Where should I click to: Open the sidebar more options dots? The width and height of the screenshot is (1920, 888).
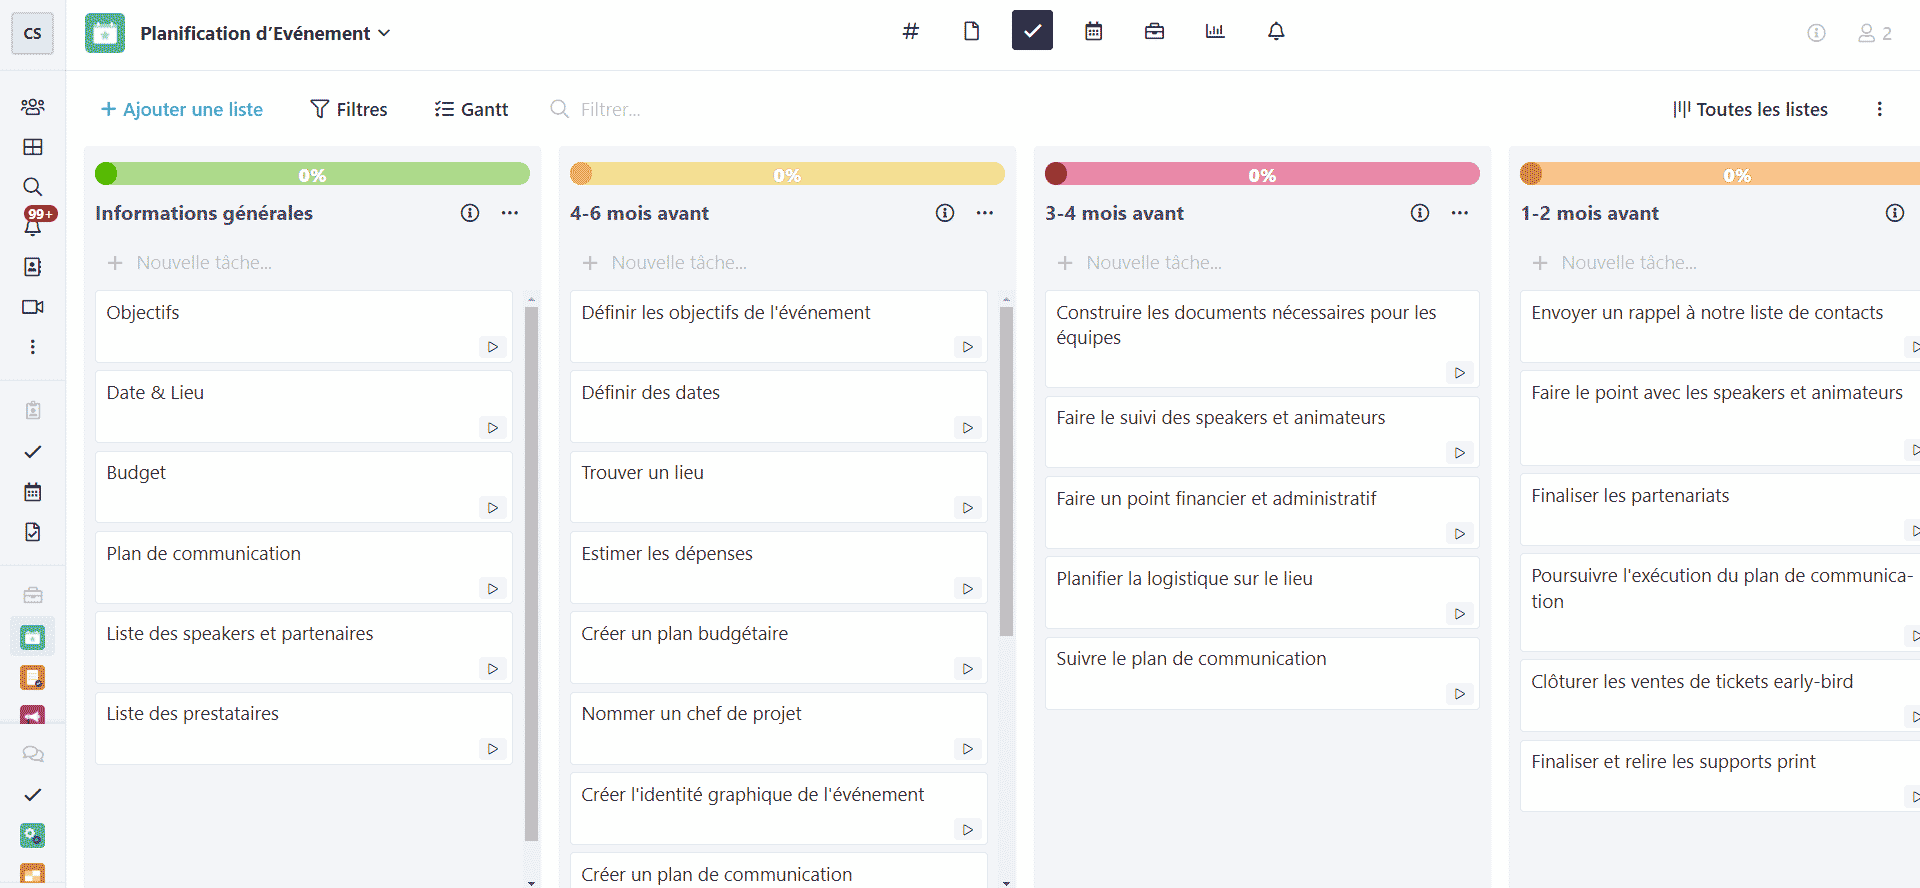click(x=33, y=347)
